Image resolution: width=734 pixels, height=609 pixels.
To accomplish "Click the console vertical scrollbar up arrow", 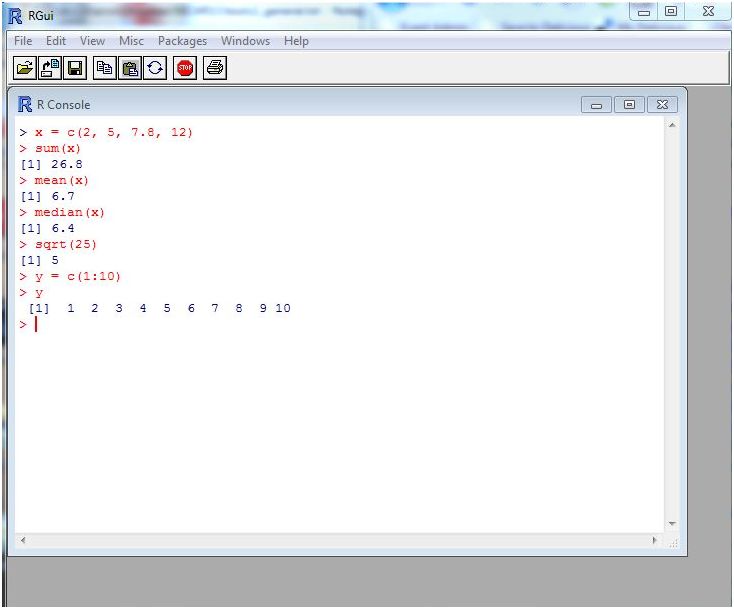I will coord(672,125).
